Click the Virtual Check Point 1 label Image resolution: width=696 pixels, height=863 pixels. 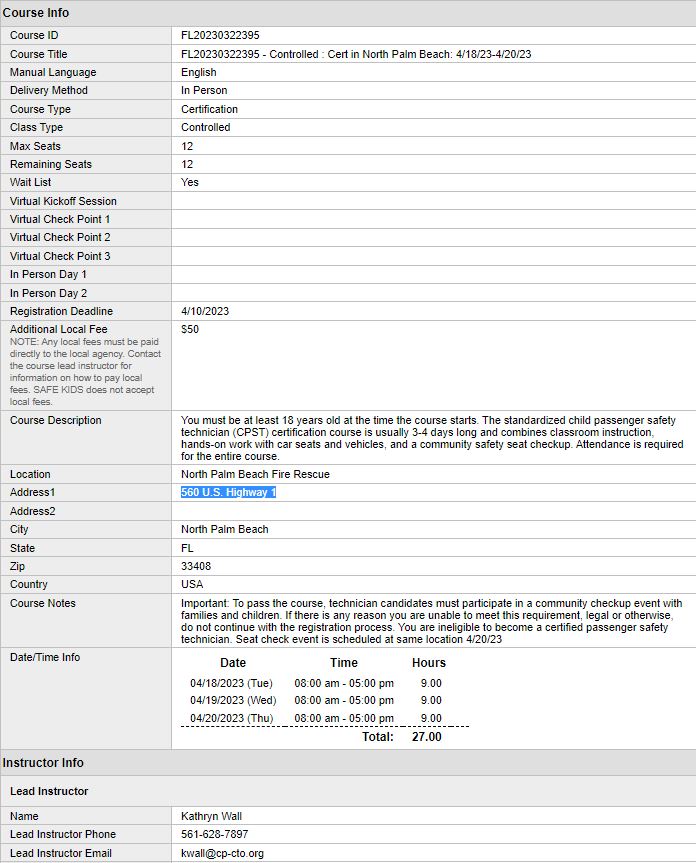click(60, 219)
